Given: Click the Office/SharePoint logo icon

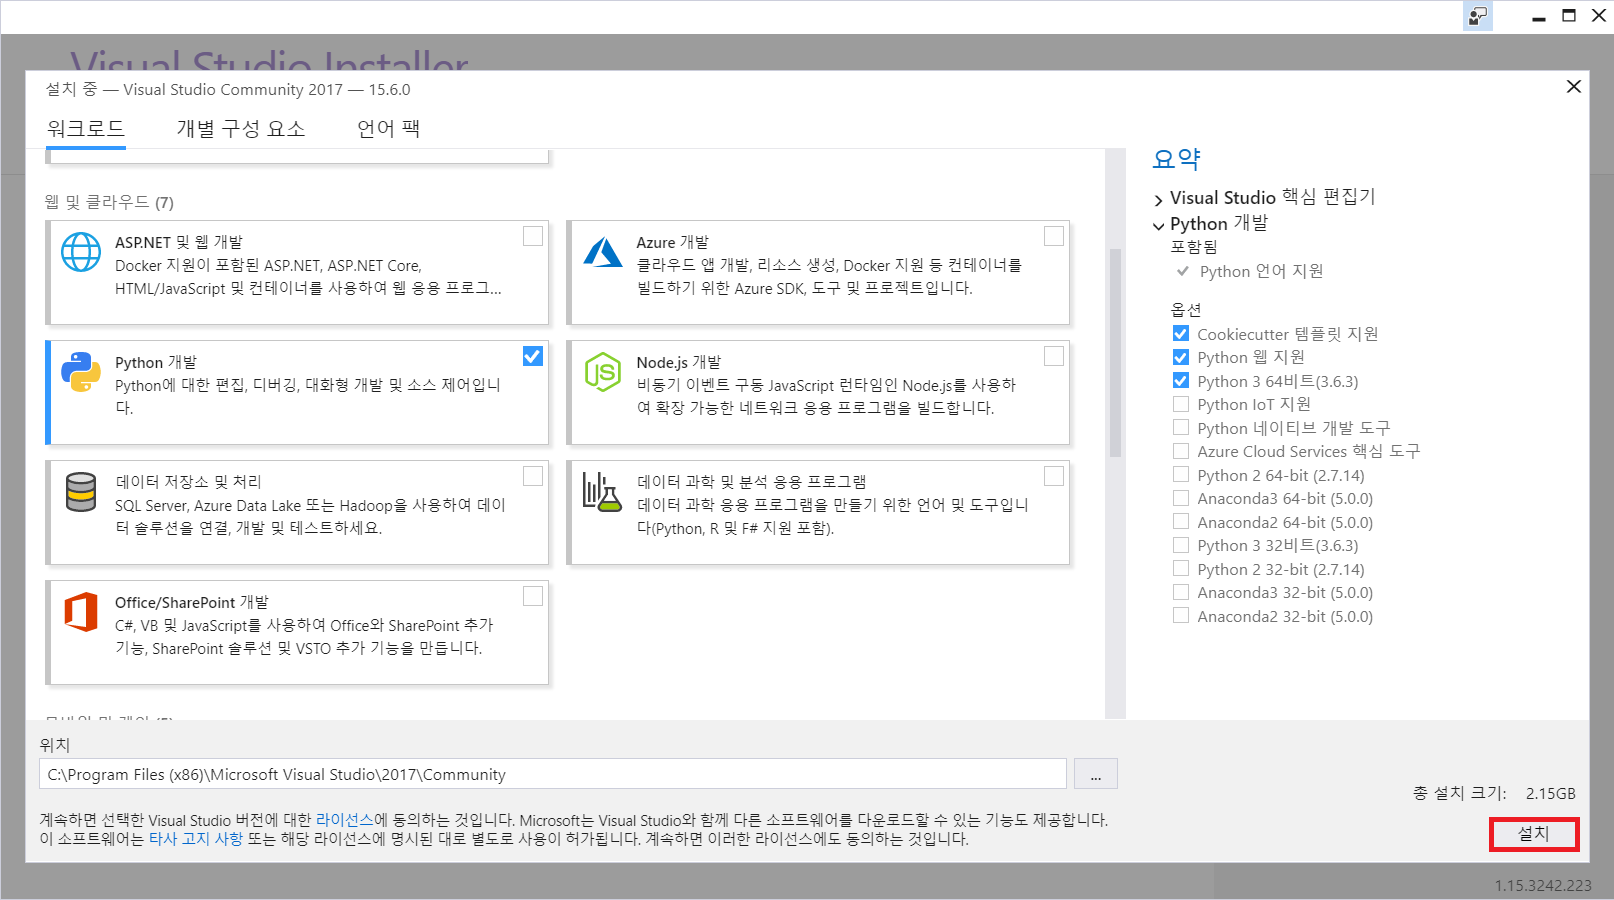Looking at the screenshot, I should tap(81, 612).
